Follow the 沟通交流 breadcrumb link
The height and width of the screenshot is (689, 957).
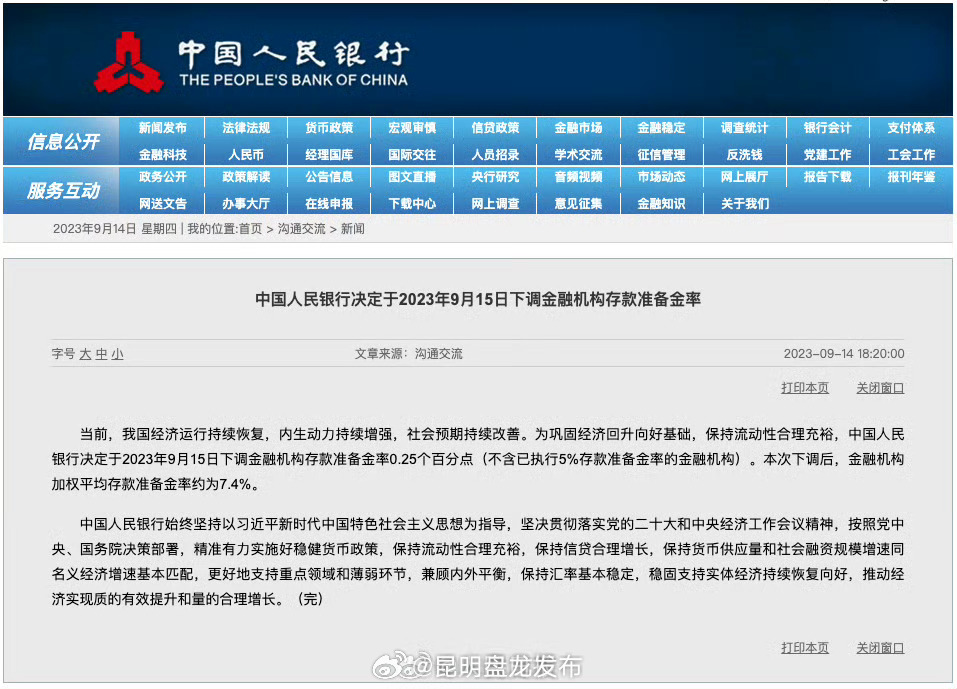pos(302,229)
